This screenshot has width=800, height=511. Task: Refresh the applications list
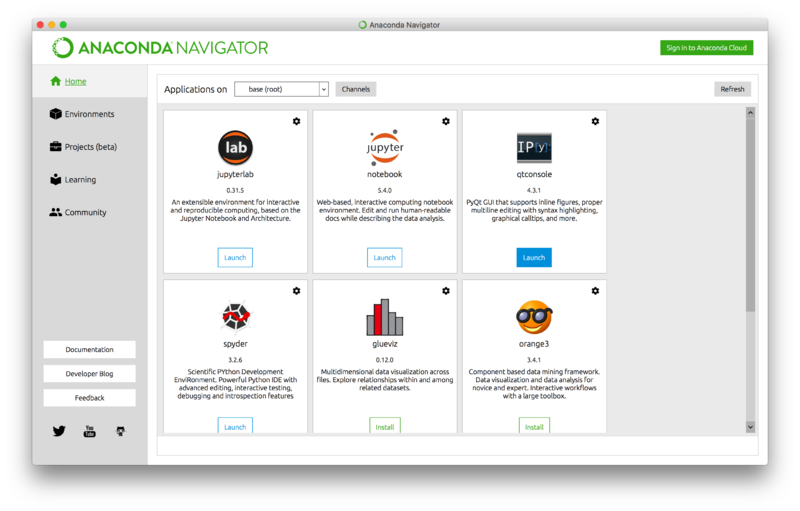[733, 89]
